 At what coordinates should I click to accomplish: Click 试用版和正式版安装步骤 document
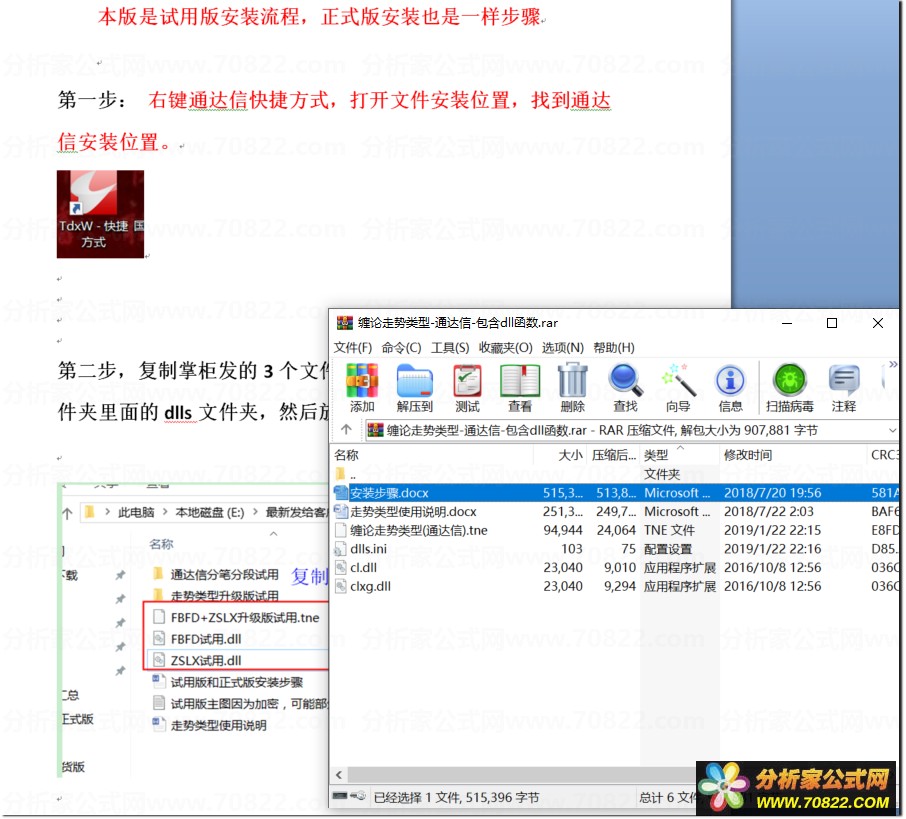point(228,682)
